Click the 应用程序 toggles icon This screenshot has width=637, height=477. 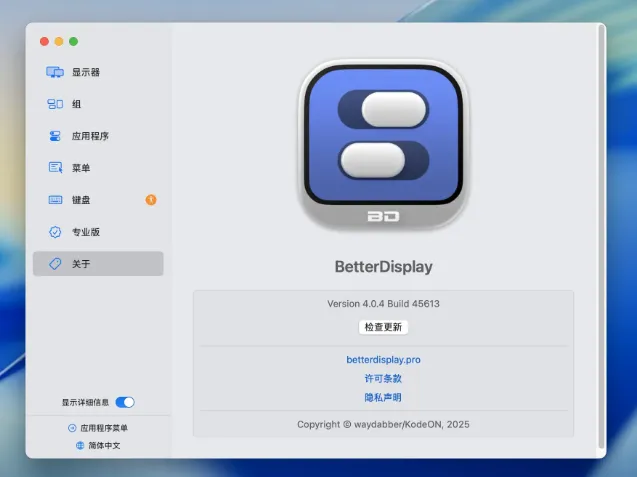[x=55, y=136]
